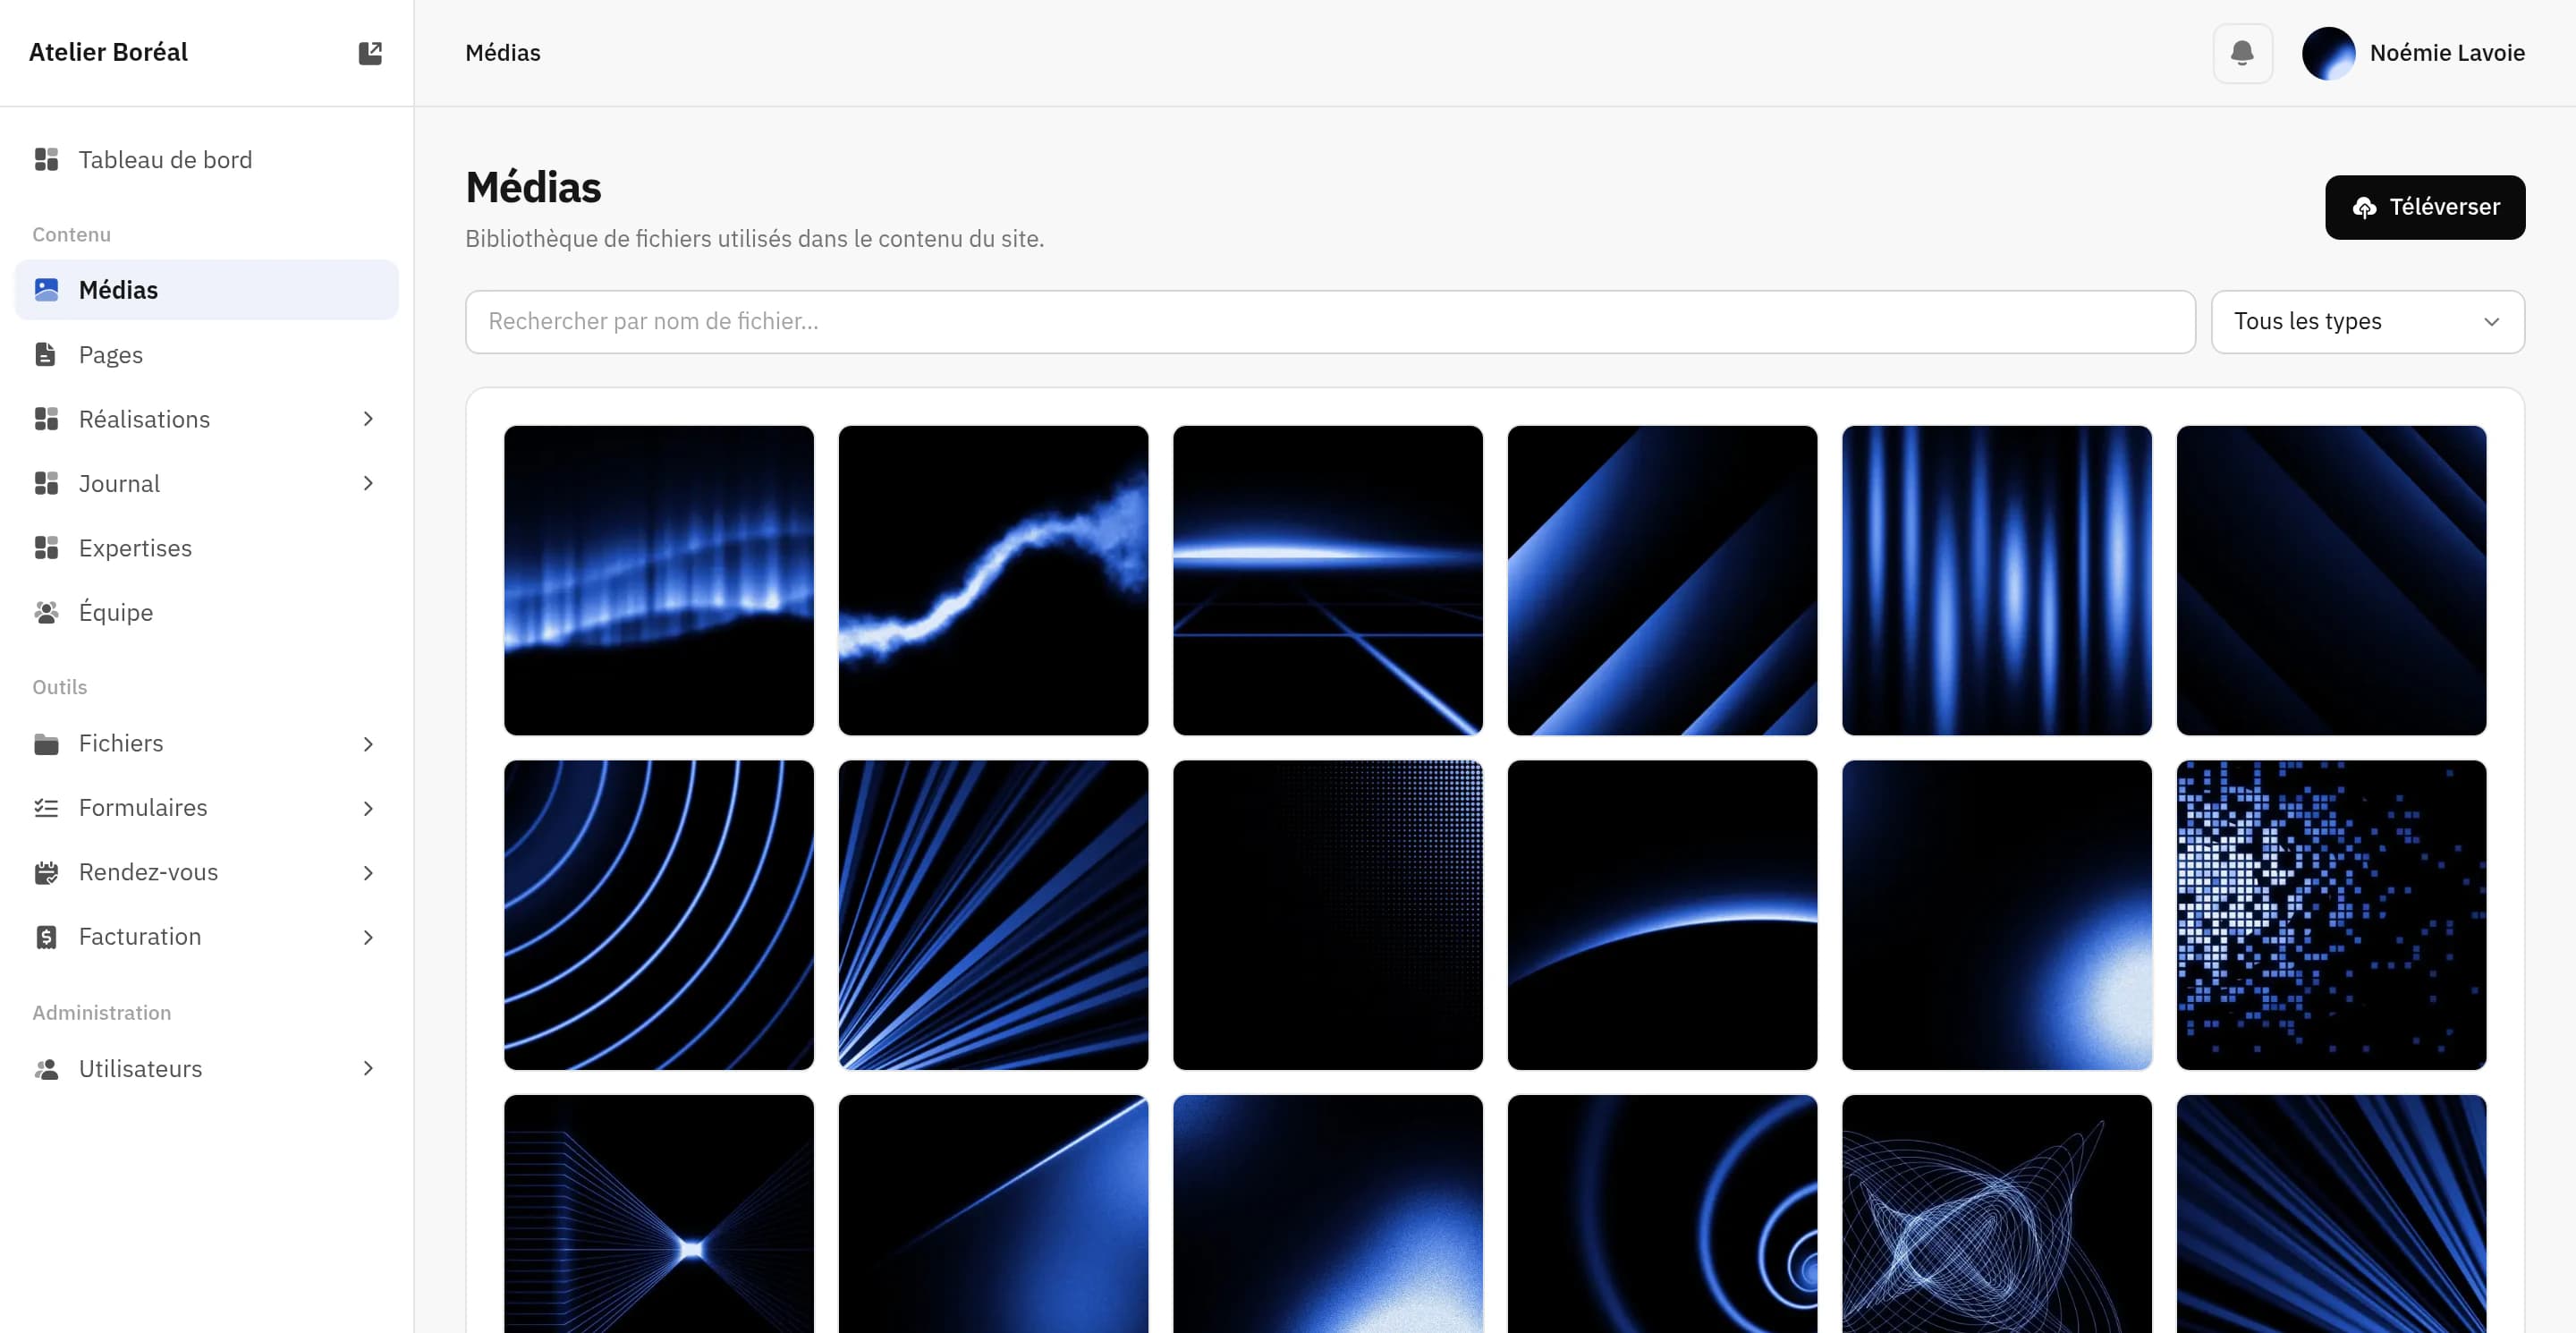Click the Formulaires checklist icon

[46, 808]
